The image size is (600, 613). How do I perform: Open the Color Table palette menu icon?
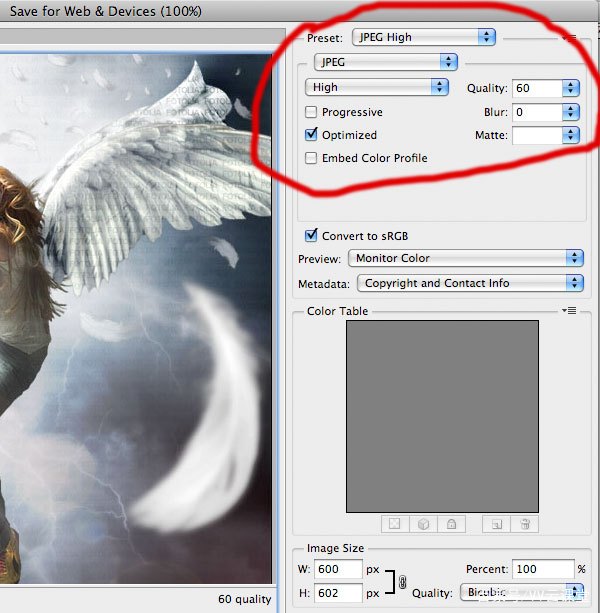point(569,310)
